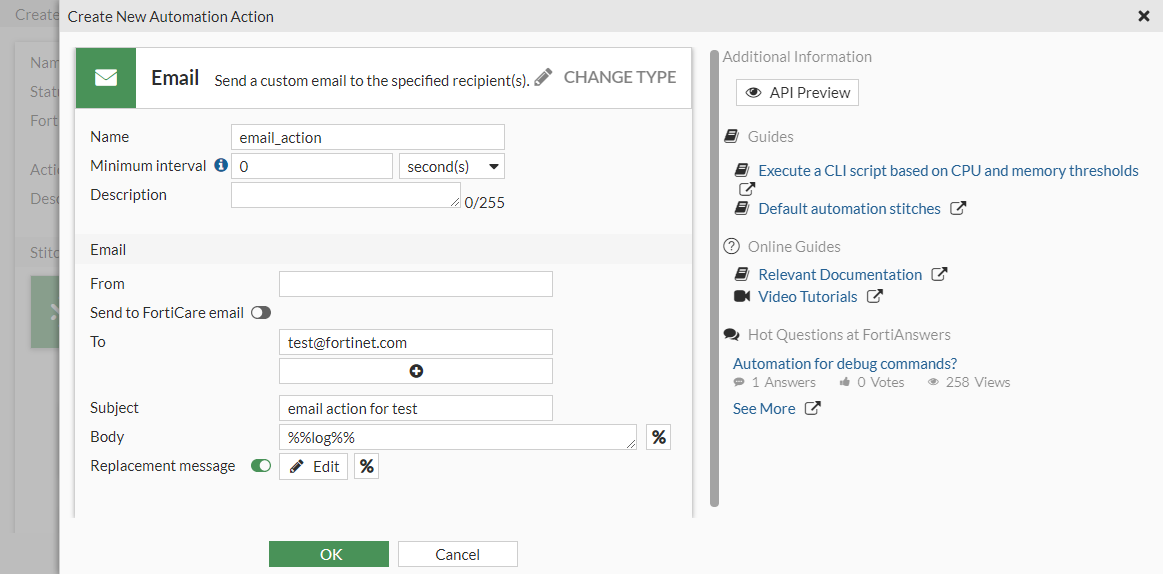Click external link icon beside Video Tutorials
Screen dimensions: 1163x574
(875, 296)
